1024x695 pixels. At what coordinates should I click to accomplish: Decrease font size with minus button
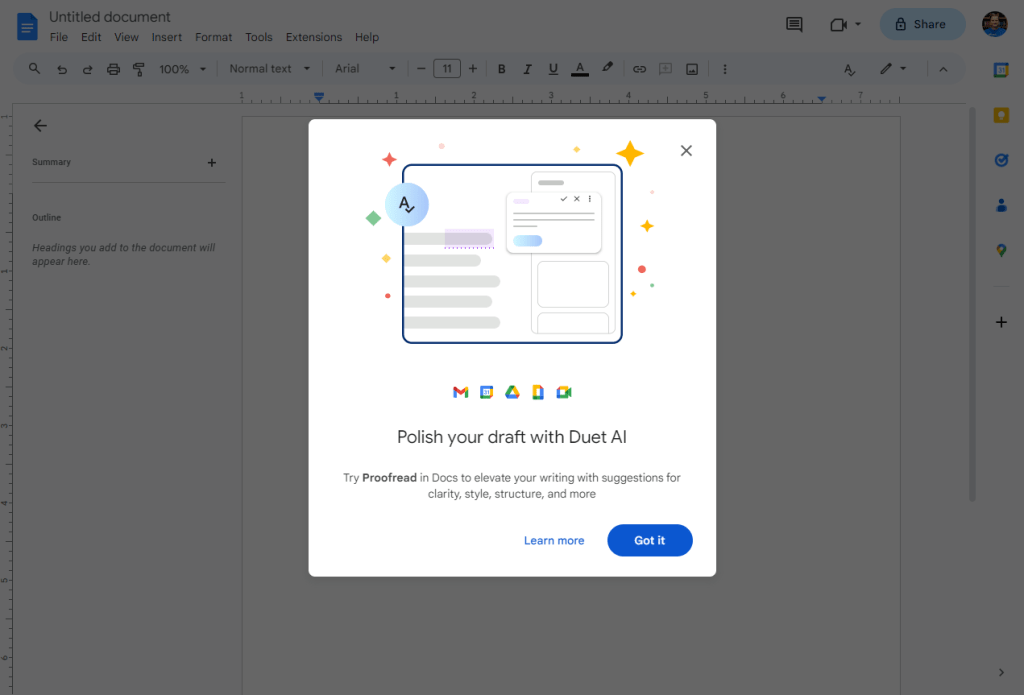(421, 69)
